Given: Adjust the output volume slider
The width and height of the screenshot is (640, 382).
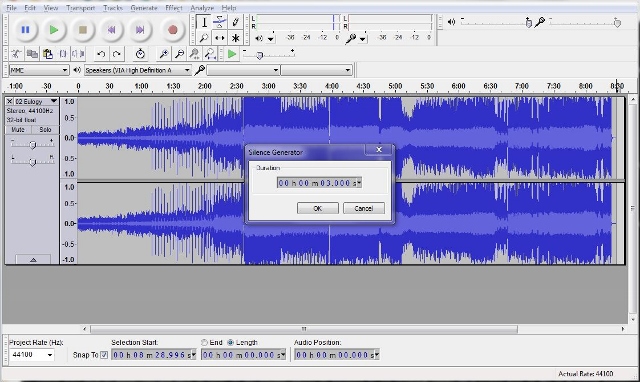Looking at the screenshot, I should tap(528, 23).
